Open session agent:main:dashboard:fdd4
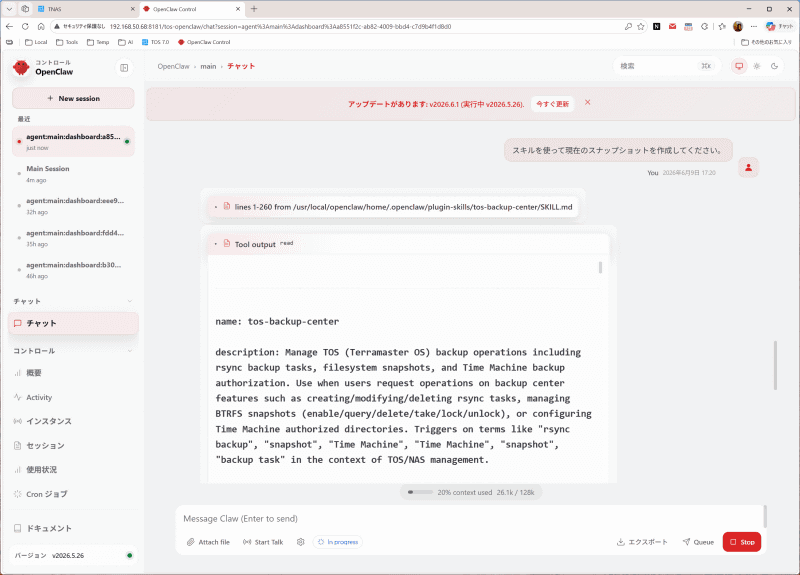800x575 pixels. [x=73, y=238]
